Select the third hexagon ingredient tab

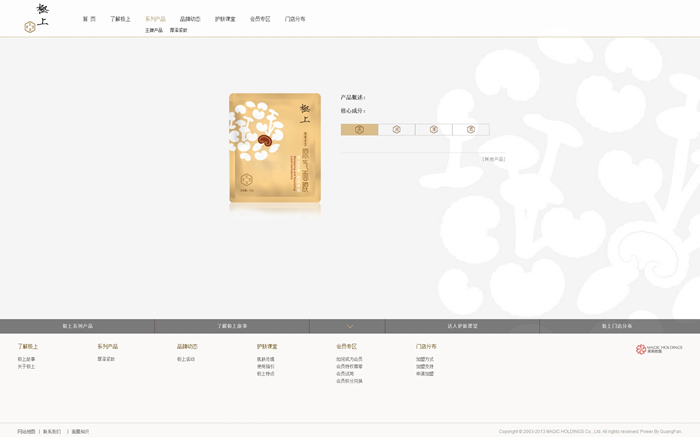point(433,129)
